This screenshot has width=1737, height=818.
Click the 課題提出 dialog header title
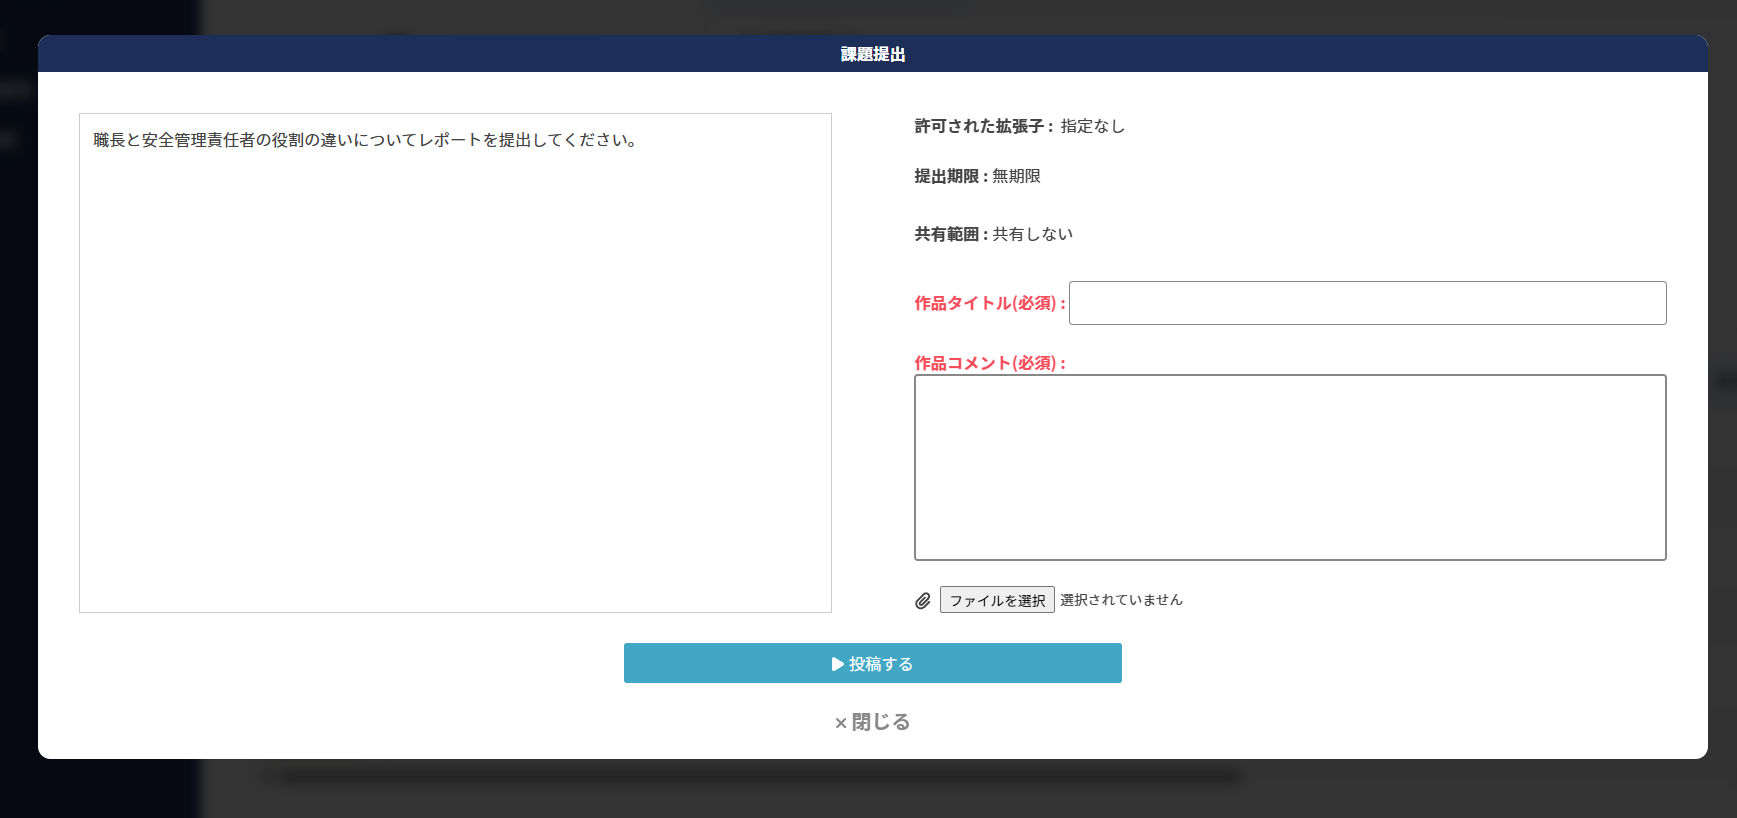tap(873, 54)
